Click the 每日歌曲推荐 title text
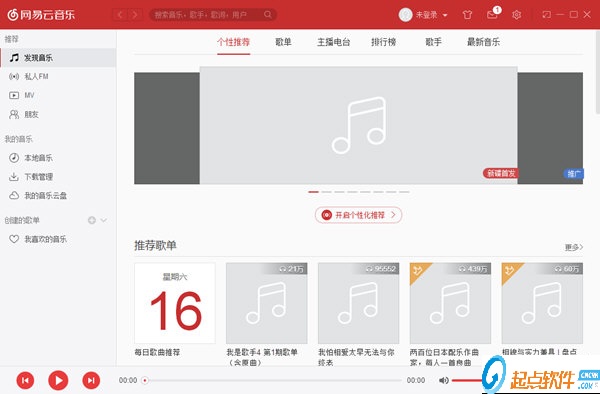This screenshot has width=600, height=394. tap(157, 352)
